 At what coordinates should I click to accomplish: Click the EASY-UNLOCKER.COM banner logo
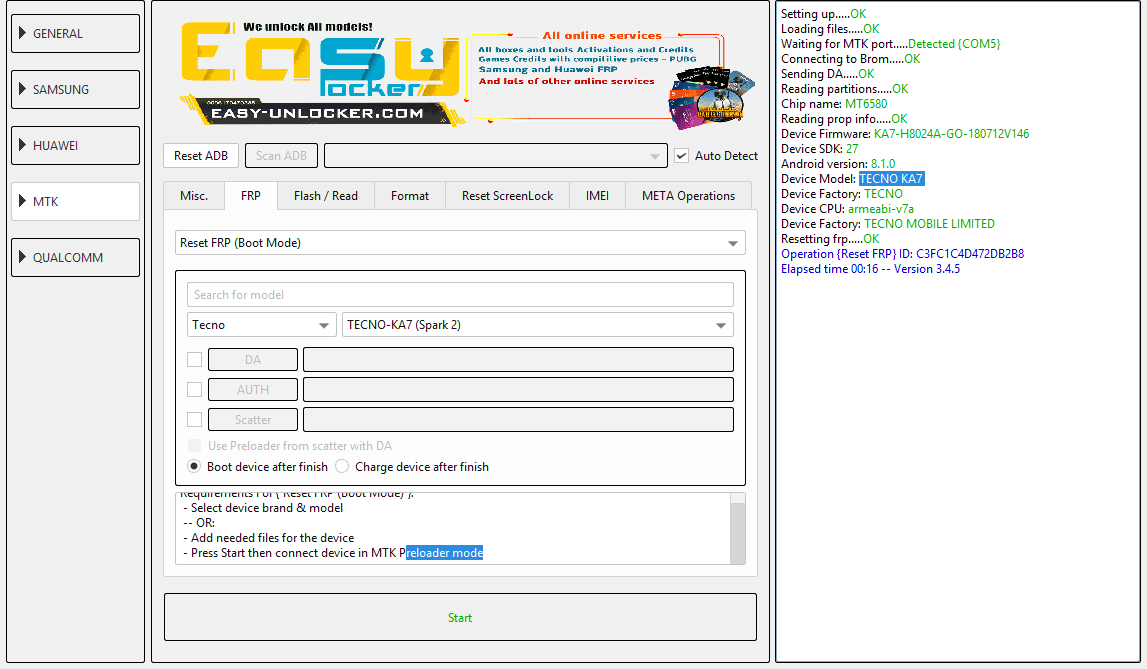click(x=322, y=73)
